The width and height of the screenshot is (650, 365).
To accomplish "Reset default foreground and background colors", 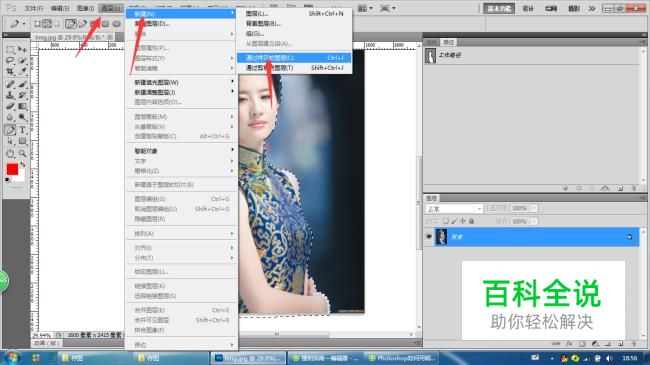I will [7, 180].
